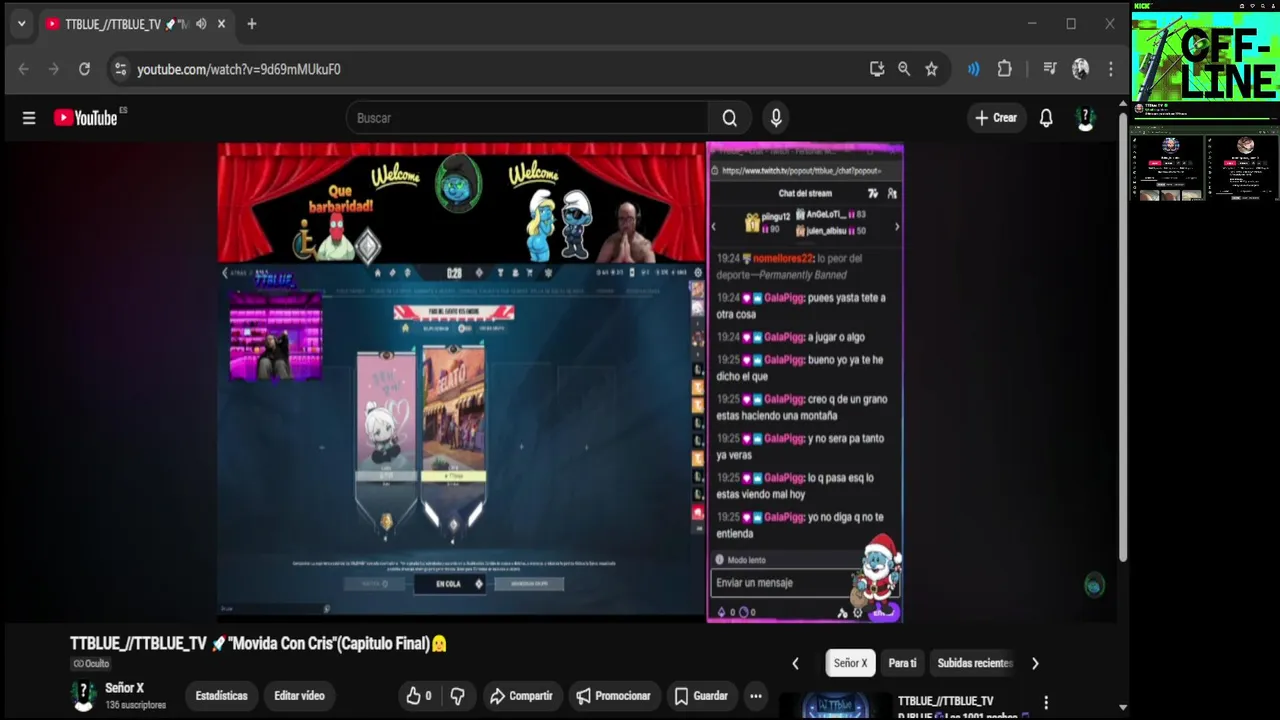
Task: Click the Crear button
Action: click(996, 118)
